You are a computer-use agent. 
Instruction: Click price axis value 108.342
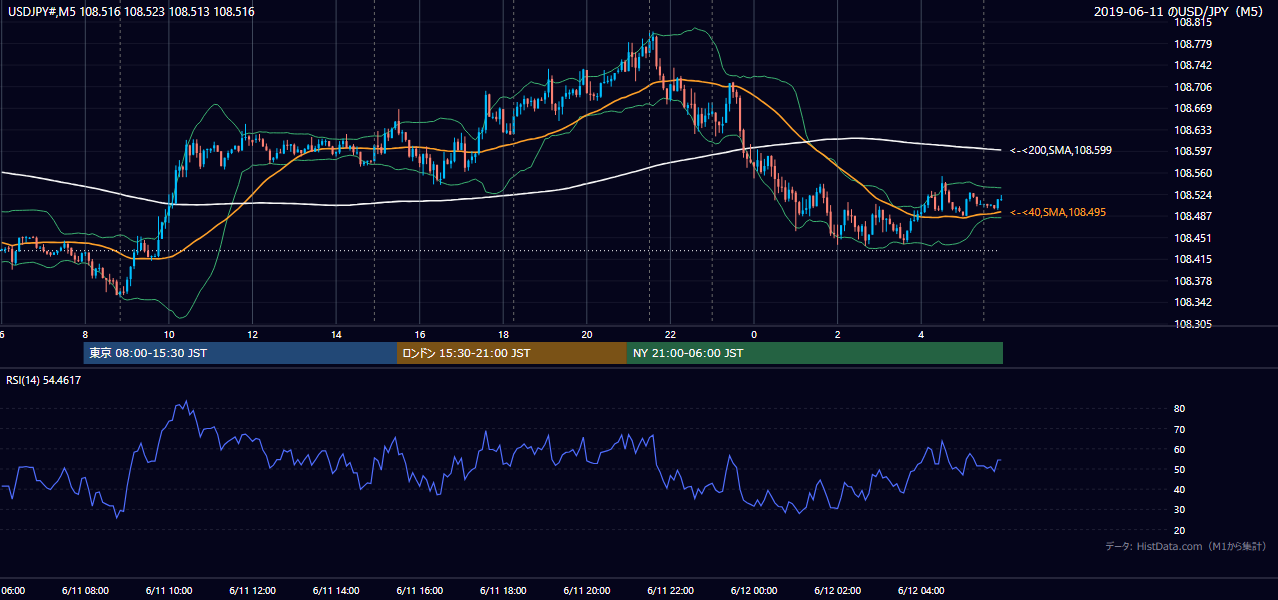(1194, 302)
